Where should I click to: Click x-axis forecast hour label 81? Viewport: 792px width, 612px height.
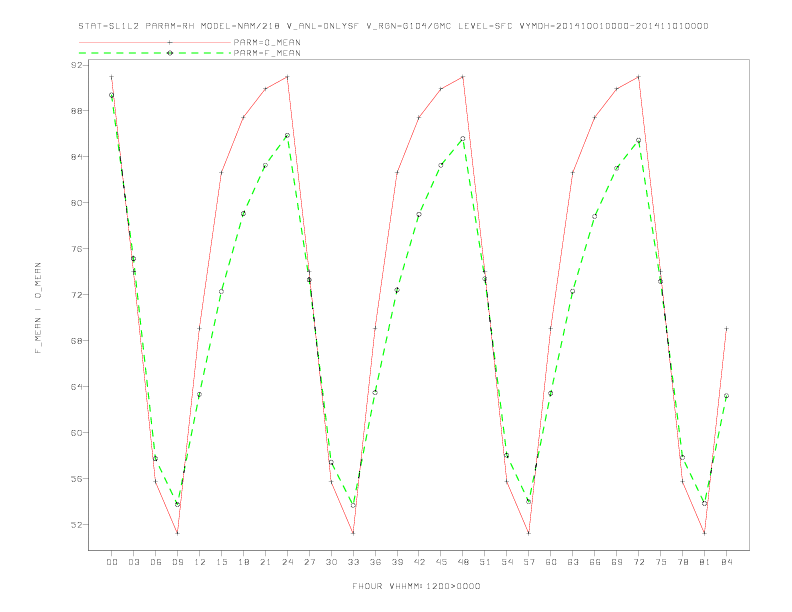[705, 562]
